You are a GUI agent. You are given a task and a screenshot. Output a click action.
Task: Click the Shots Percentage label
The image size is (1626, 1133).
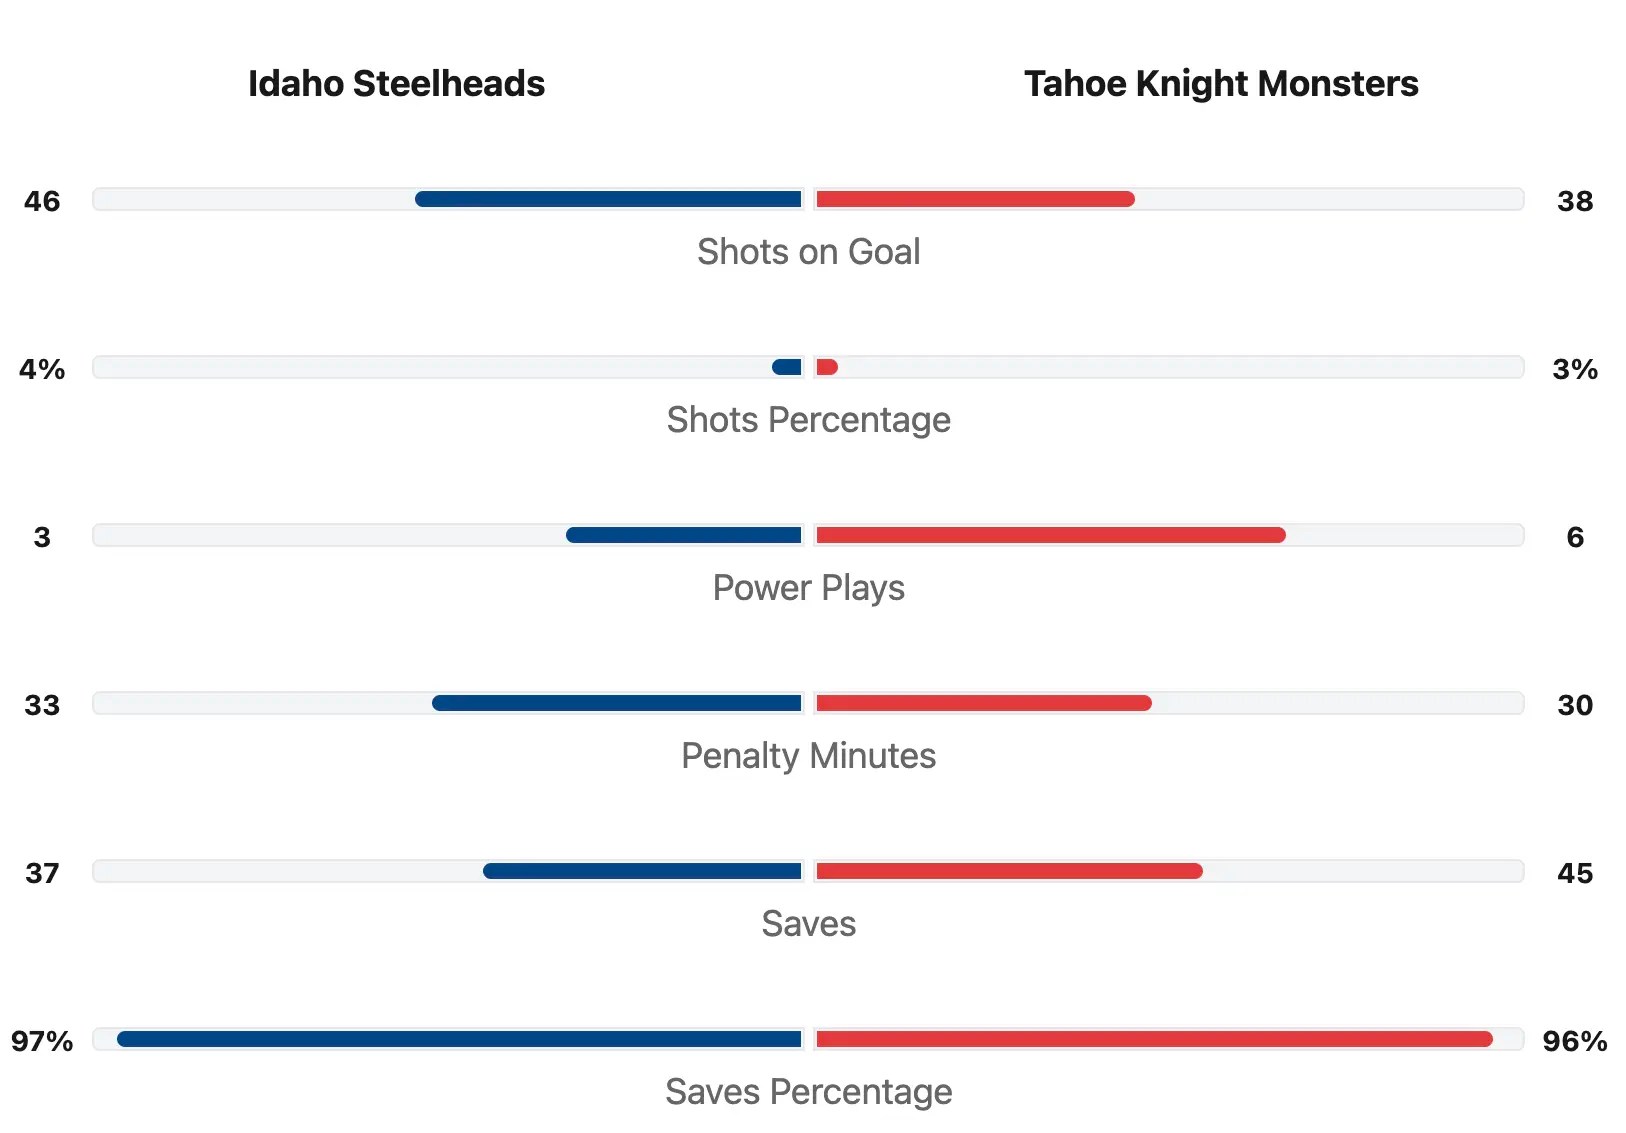(808, 420)
